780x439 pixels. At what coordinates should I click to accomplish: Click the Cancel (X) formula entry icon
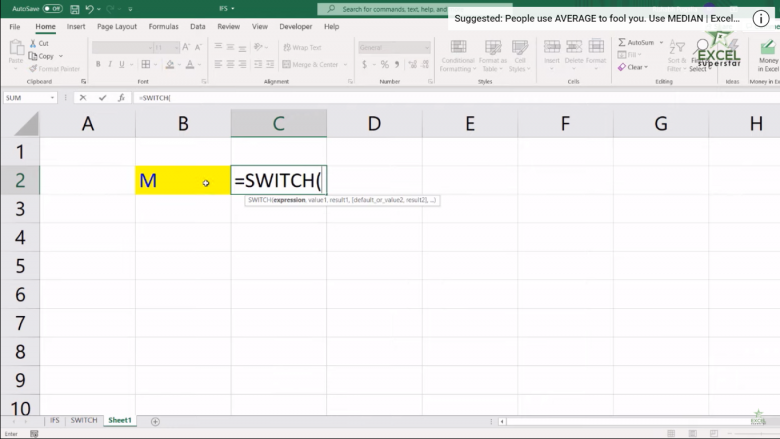[82, 98]
